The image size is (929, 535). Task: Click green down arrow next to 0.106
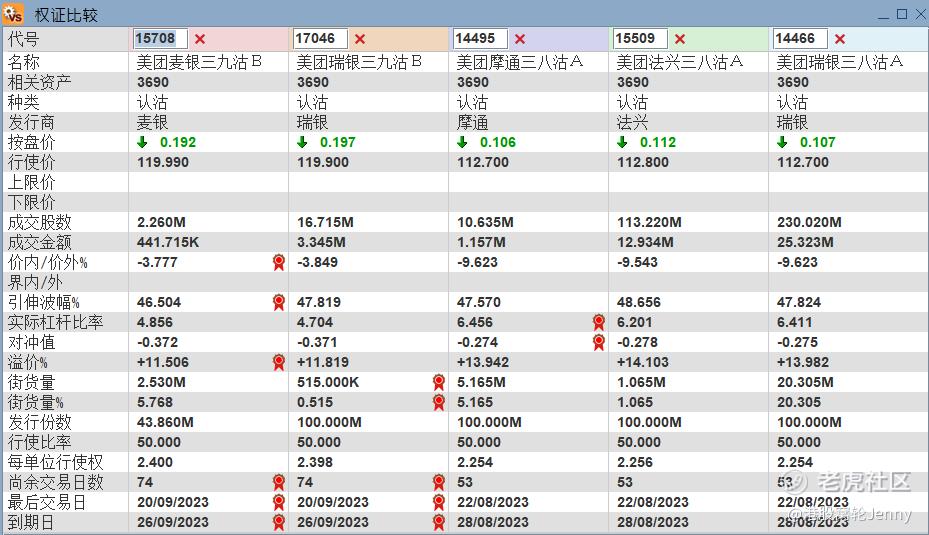(462, 142)
